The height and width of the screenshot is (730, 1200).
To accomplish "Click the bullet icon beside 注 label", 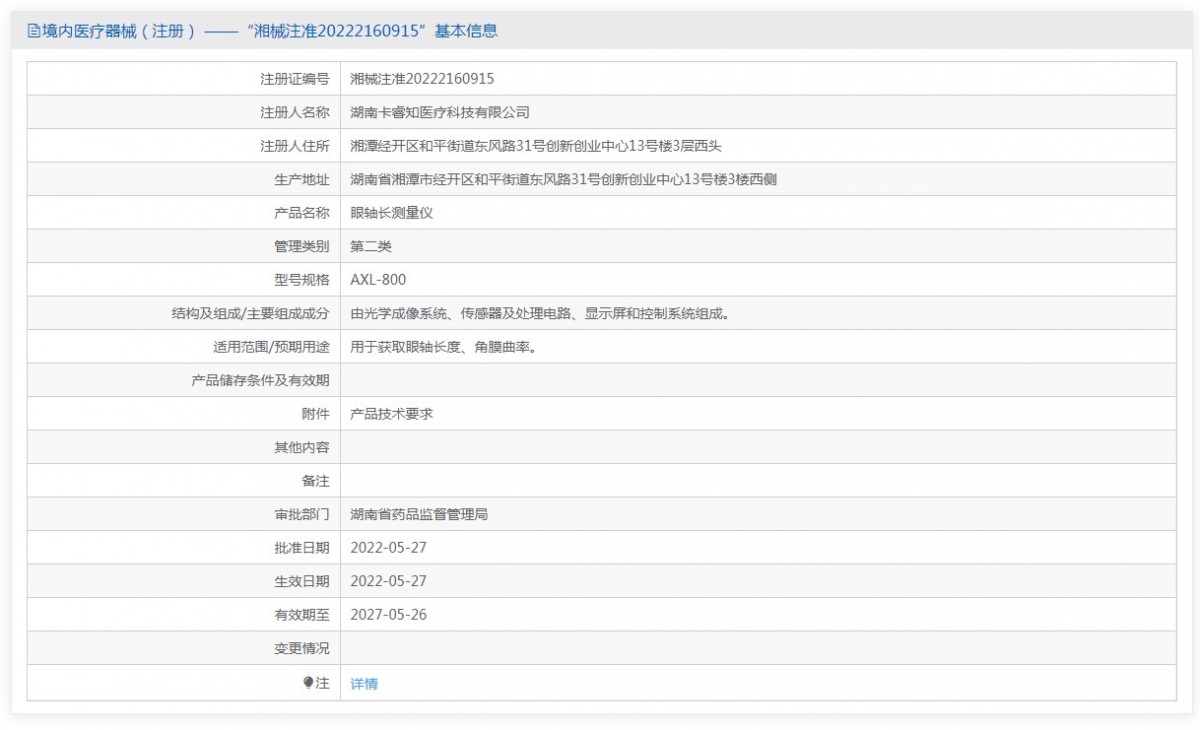I will pyautogui.click(x=308, y=683).
